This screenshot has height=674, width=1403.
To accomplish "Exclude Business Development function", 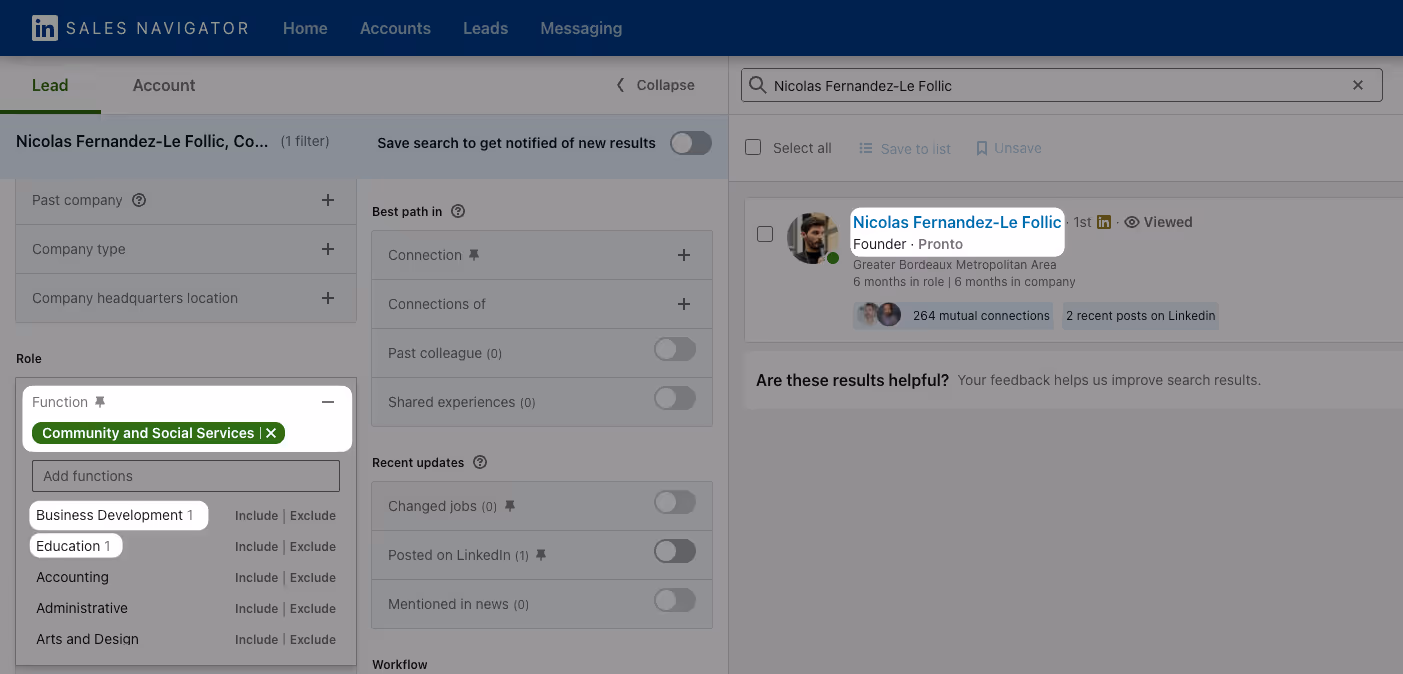I will (x=313, y=516).
